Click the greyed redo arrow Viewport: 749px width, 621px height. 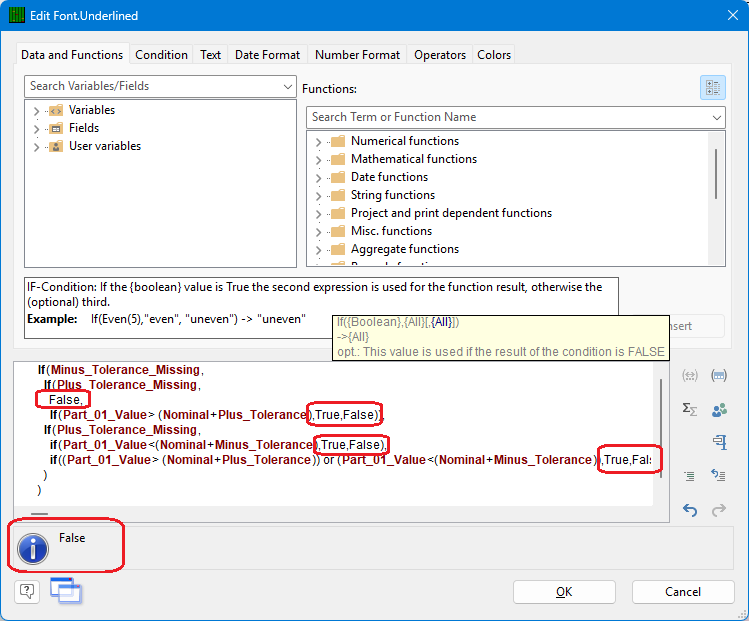[x=719, y=510]
